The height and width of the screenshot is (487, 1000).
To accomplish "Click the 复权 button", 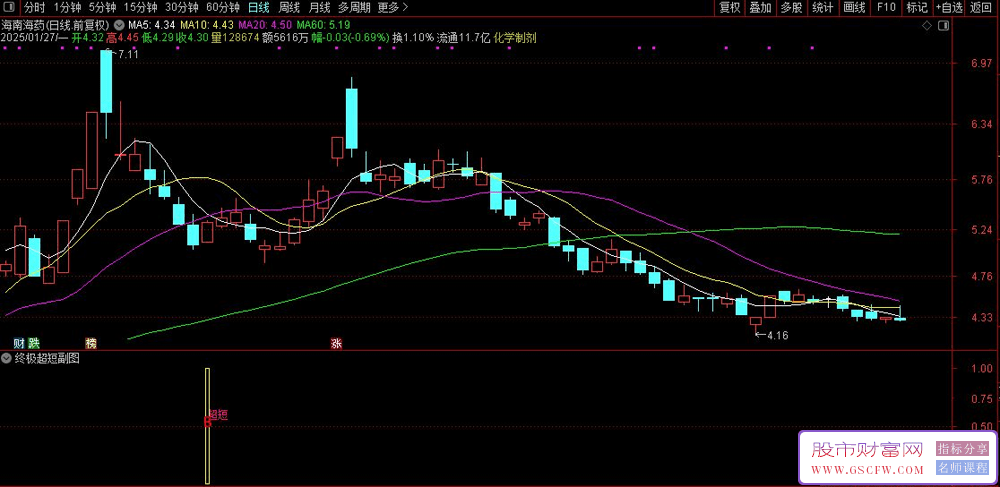I will 730,8.
